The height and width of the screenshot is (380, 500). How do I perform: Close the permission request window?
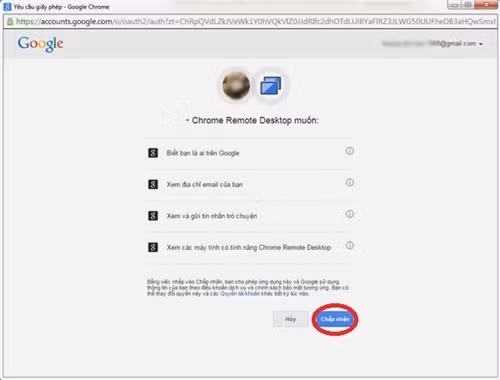pos(487,5)
